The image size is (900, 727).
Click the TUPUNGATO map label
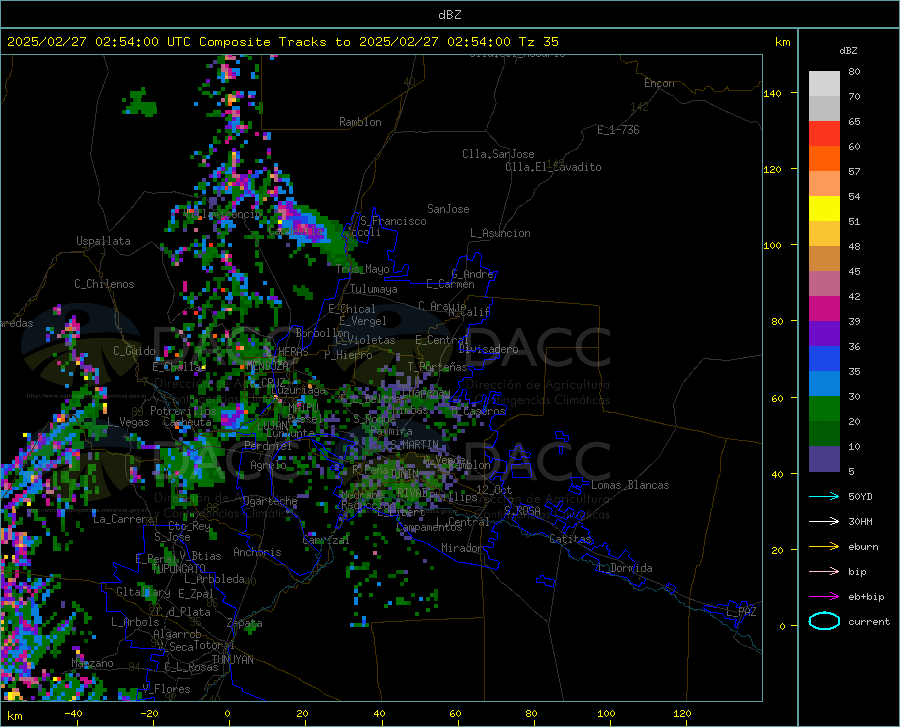pyautogui.click(x=179, y=569)
